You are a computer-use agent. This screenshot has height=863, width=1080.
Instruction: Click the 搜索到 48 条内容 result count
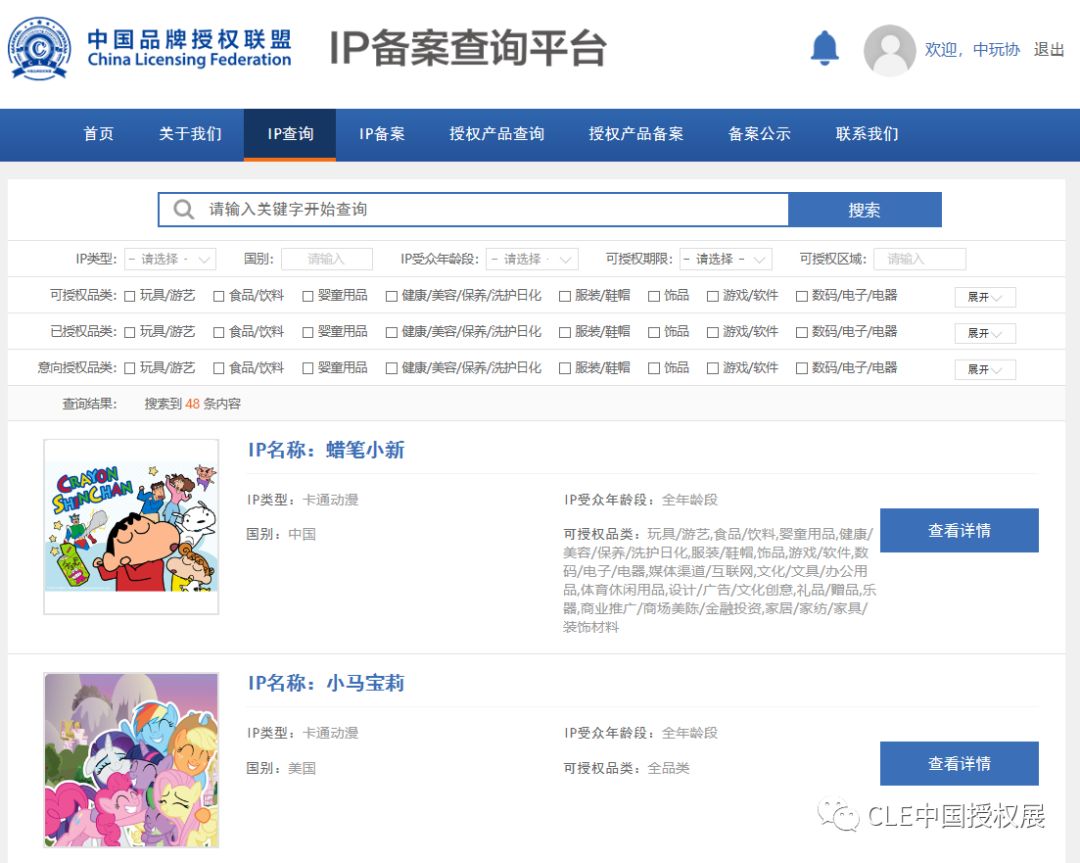(x=192, y=404)
